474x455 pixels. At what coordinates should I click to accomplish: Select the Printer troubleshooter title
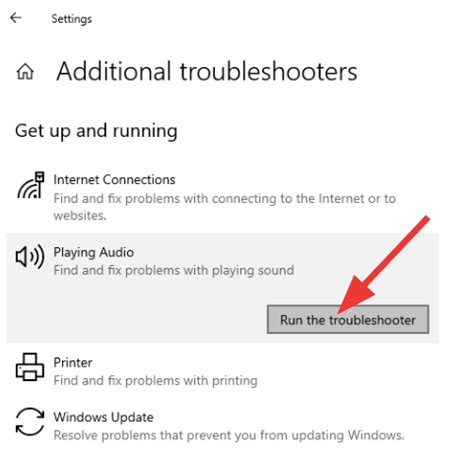pyautogui.click(x=73, y=363)
